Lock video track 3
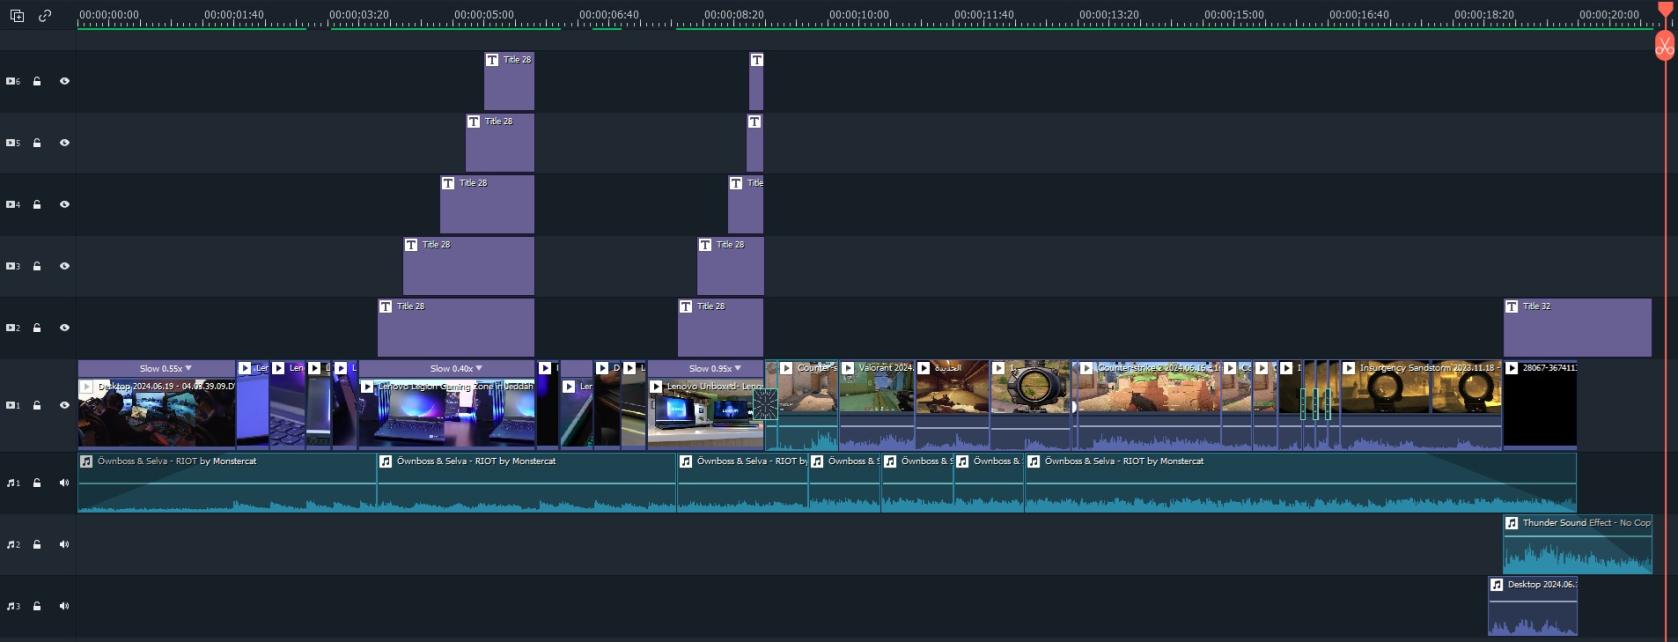The width and height of the screenshot is (1678, 642). click(37, 266)
